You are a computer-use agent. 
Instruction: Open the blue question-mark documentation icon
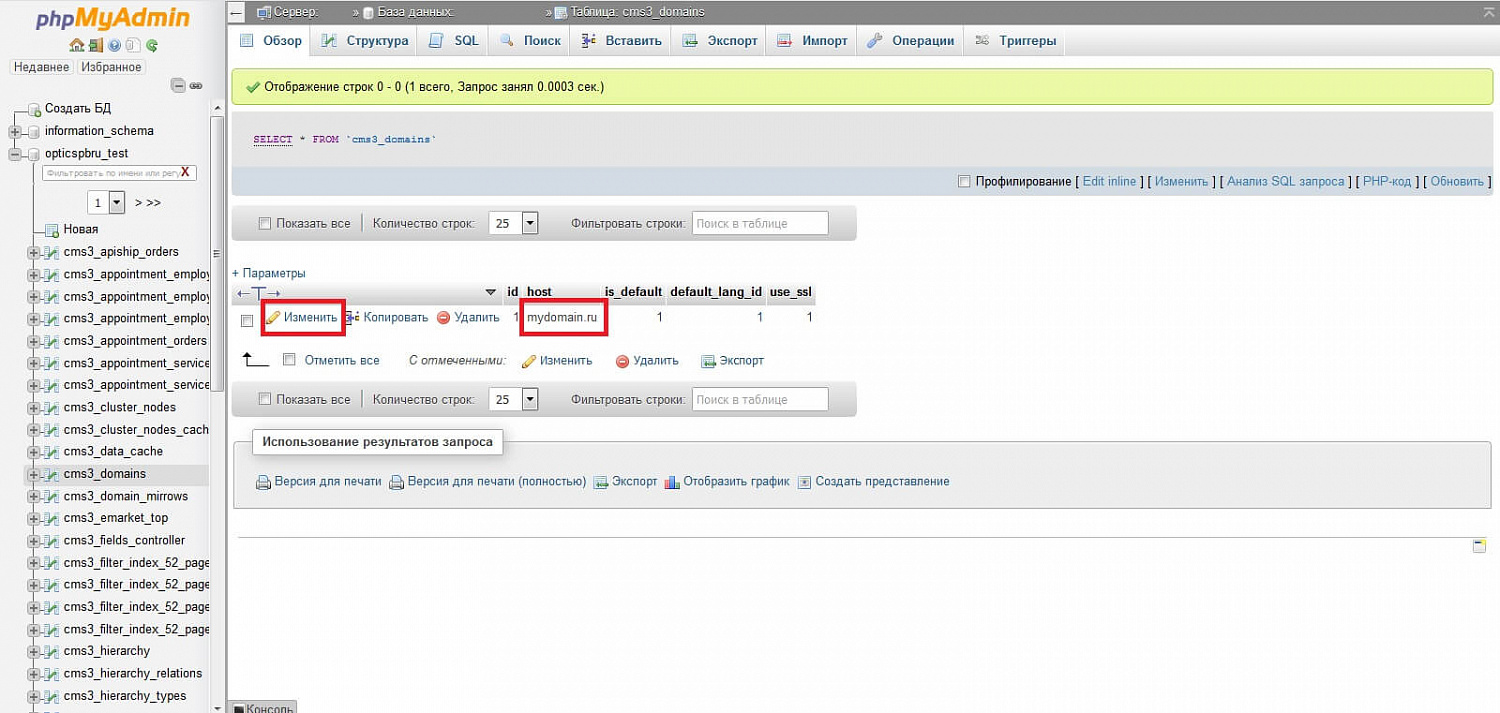(114, 45)
